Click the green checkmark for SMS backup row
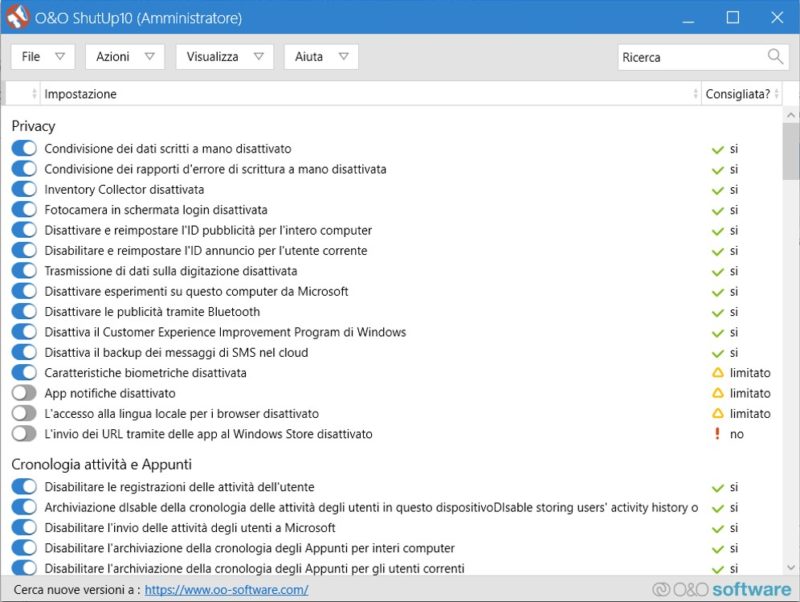Viewport: 800px width, 602px height. pos(718,353)
